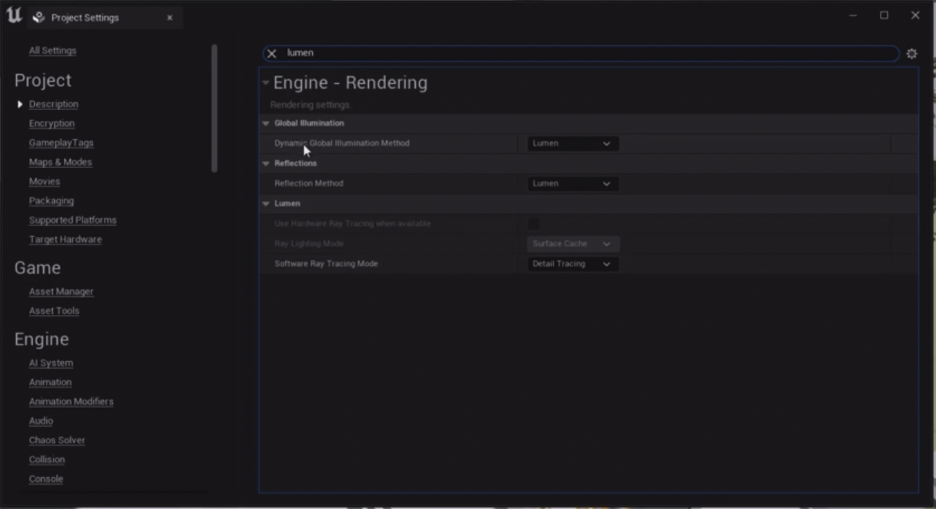Open the Animation settings page
The image size is (936, 509).
50,382
